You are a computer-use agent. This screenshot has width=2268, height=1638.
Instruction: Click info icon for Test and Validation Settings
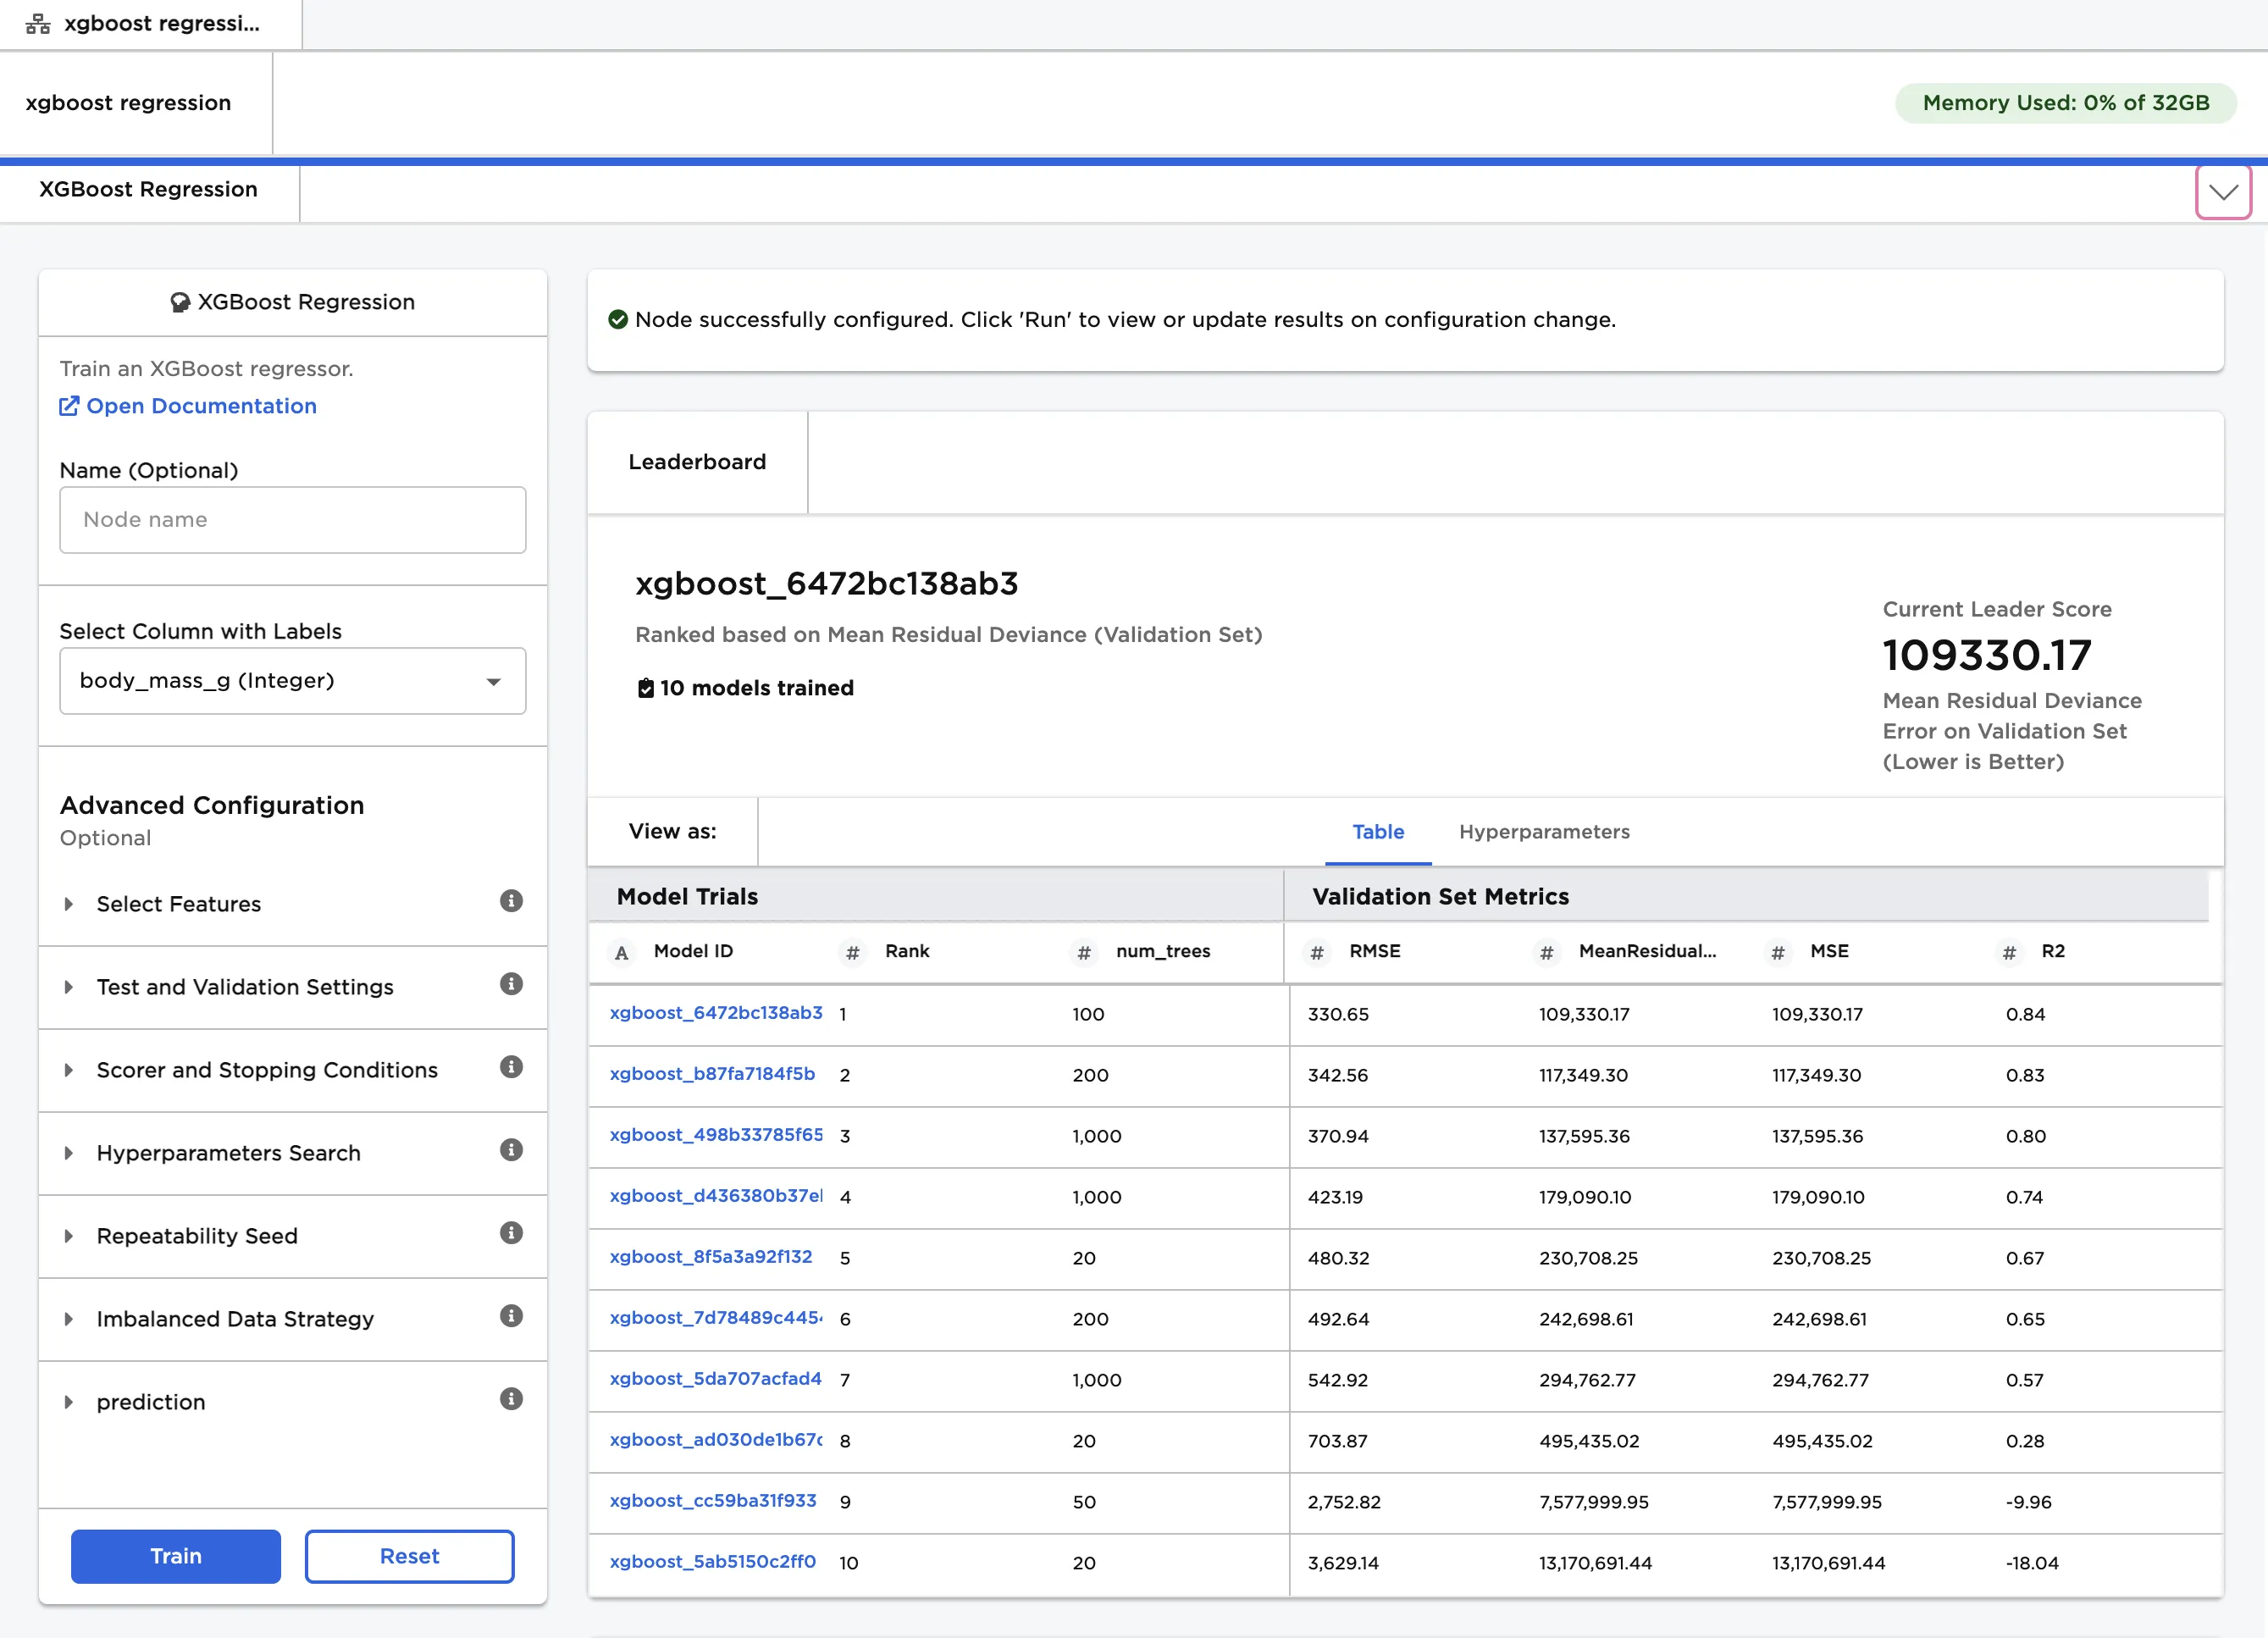511,984
